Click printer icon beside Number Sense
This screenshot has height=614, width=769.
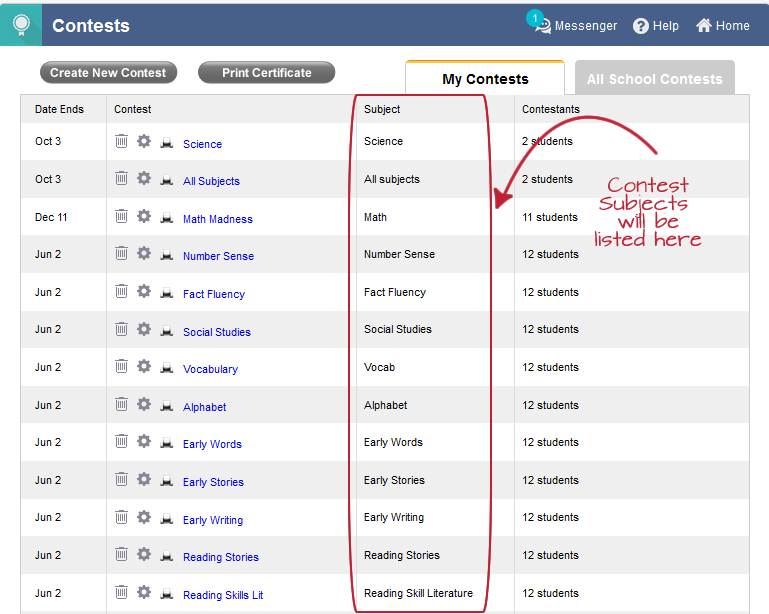[167, 255]
